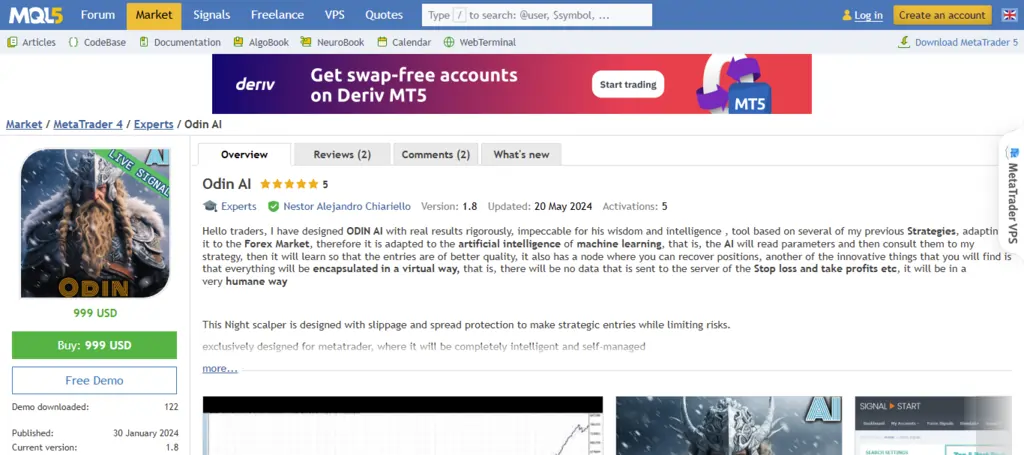The height and width of the screenshot is (455, 1024).
Task: Open the Quotes section
Action: (x=384, y=15)
